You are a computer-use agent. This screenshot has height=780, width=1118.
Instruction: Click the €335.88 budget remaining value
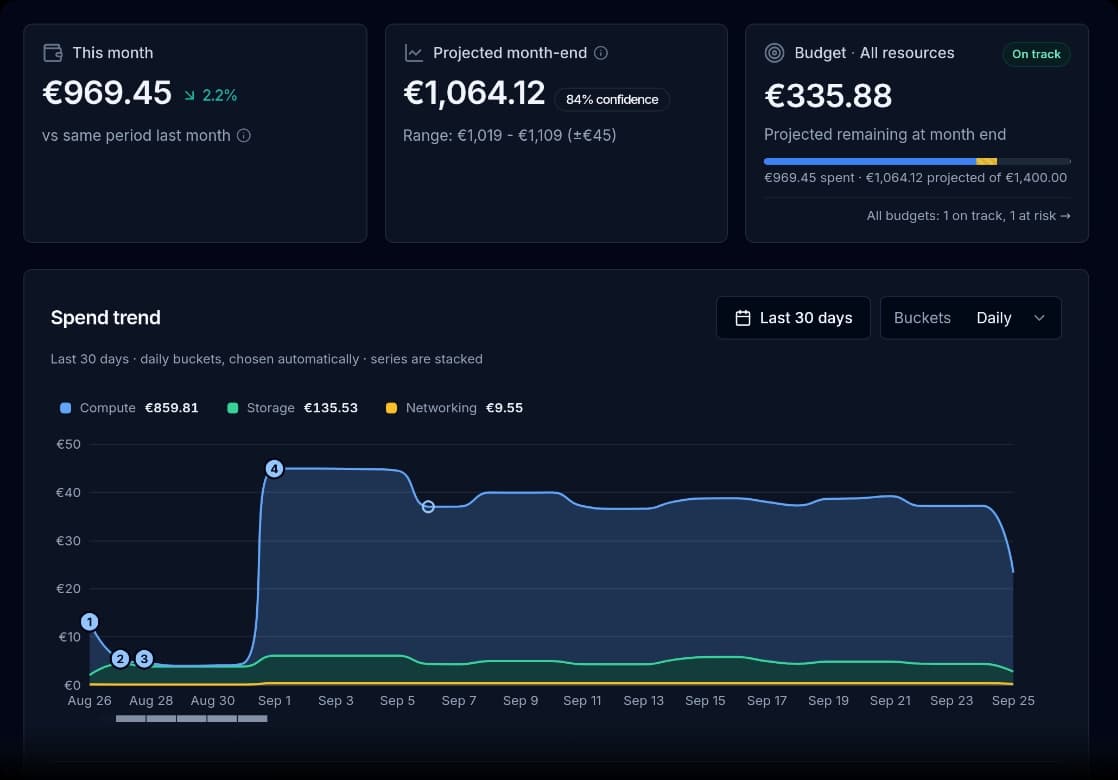point(828,96)
